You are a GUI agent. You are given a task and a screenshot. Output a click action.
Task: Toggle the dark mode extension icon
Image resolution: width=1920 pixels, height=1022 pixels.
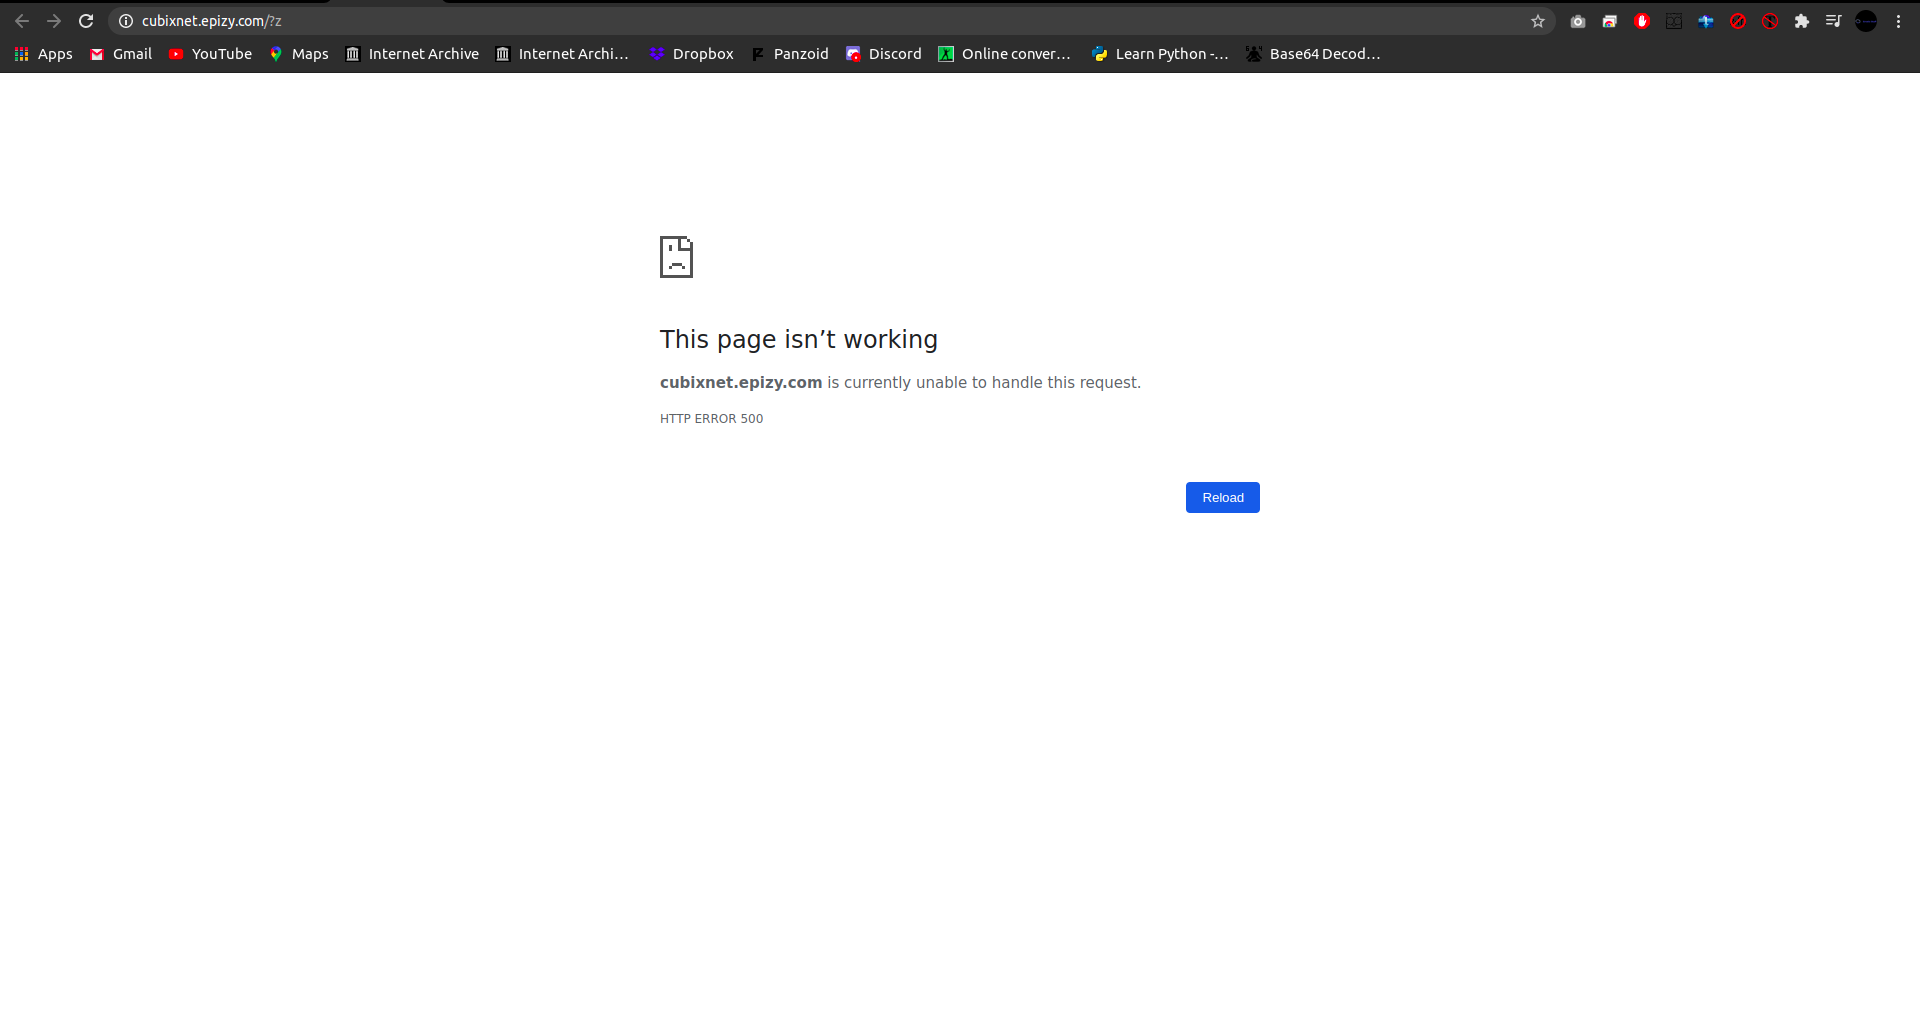(1673, 20)
